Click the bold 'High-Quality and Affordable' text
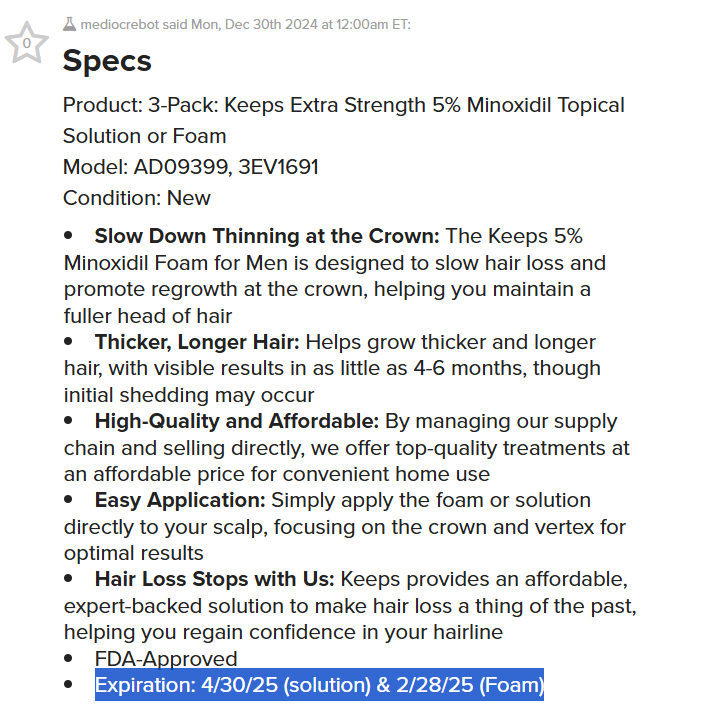 236,421
